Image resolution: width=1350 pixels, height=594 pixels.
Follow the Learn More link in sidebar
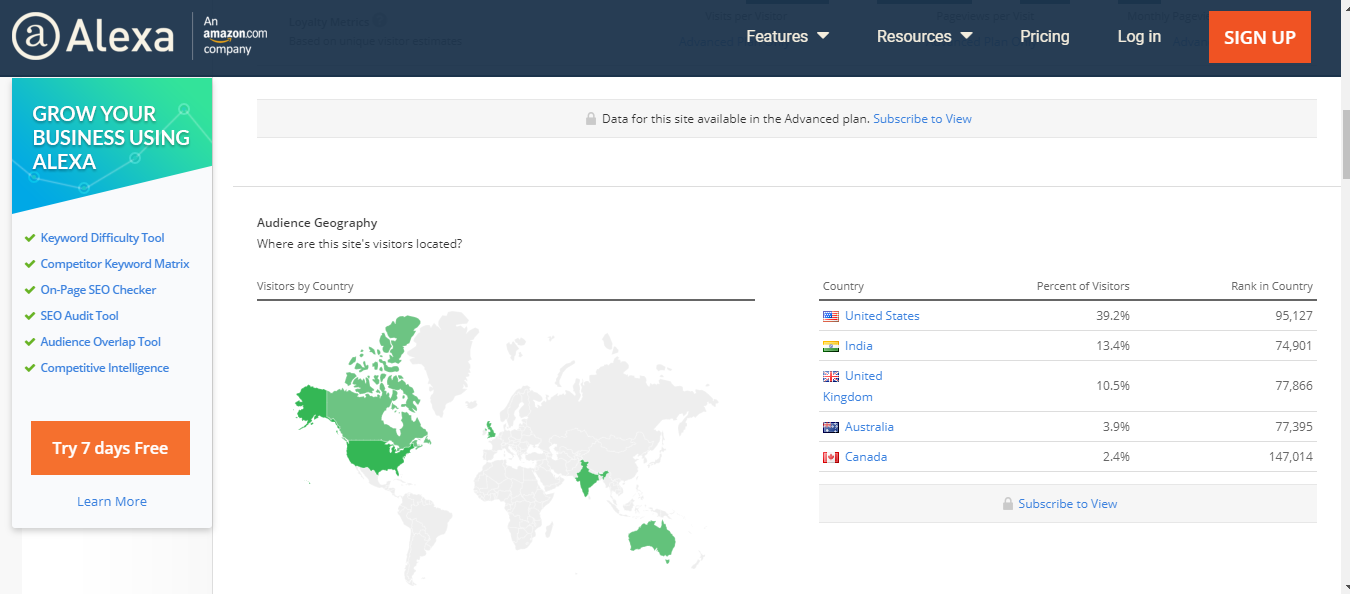click(112, 502)
